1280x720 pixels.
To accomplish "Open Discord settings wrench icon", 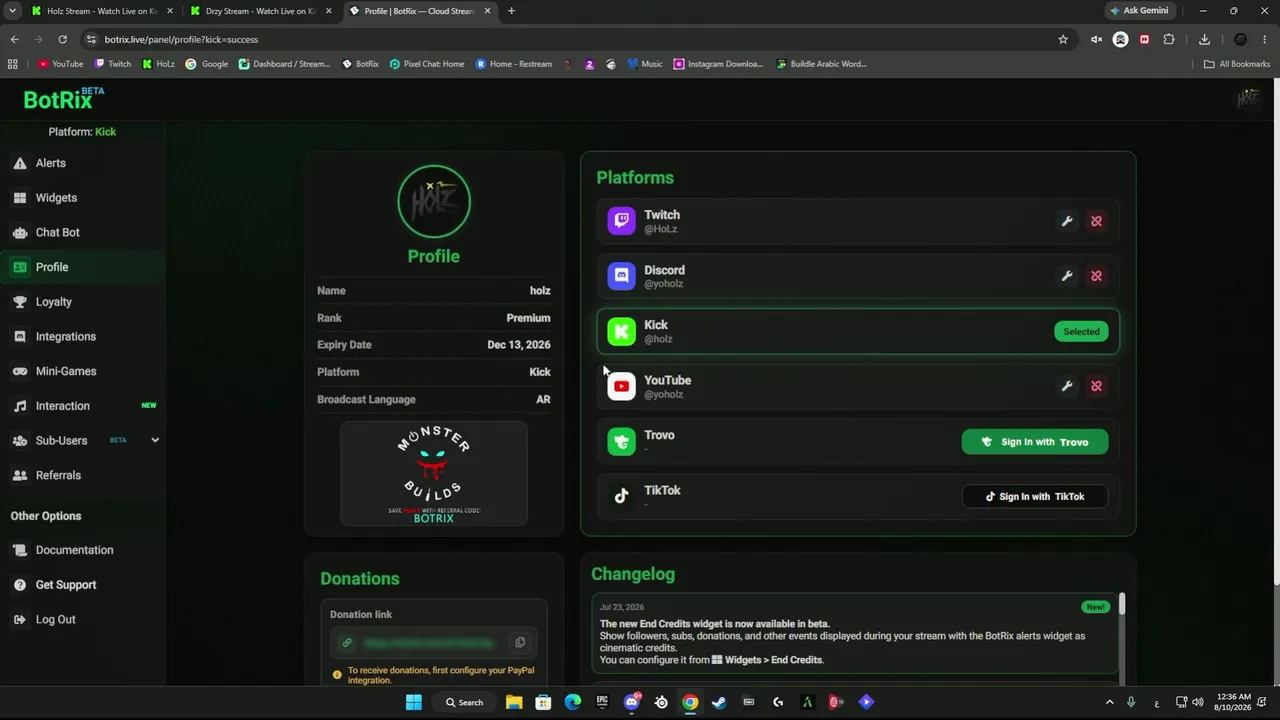I will tap(1067, 276).
